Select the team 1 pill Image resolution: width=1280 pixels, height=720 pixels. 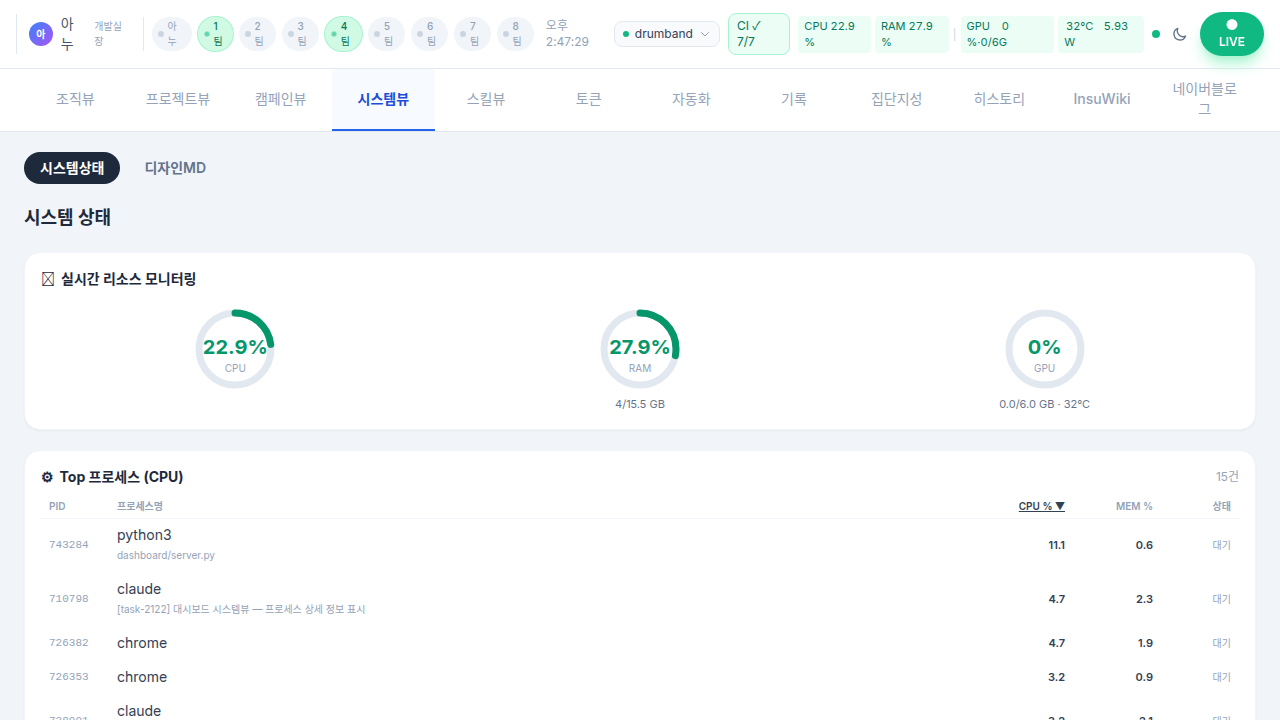(x=215, y=34)
